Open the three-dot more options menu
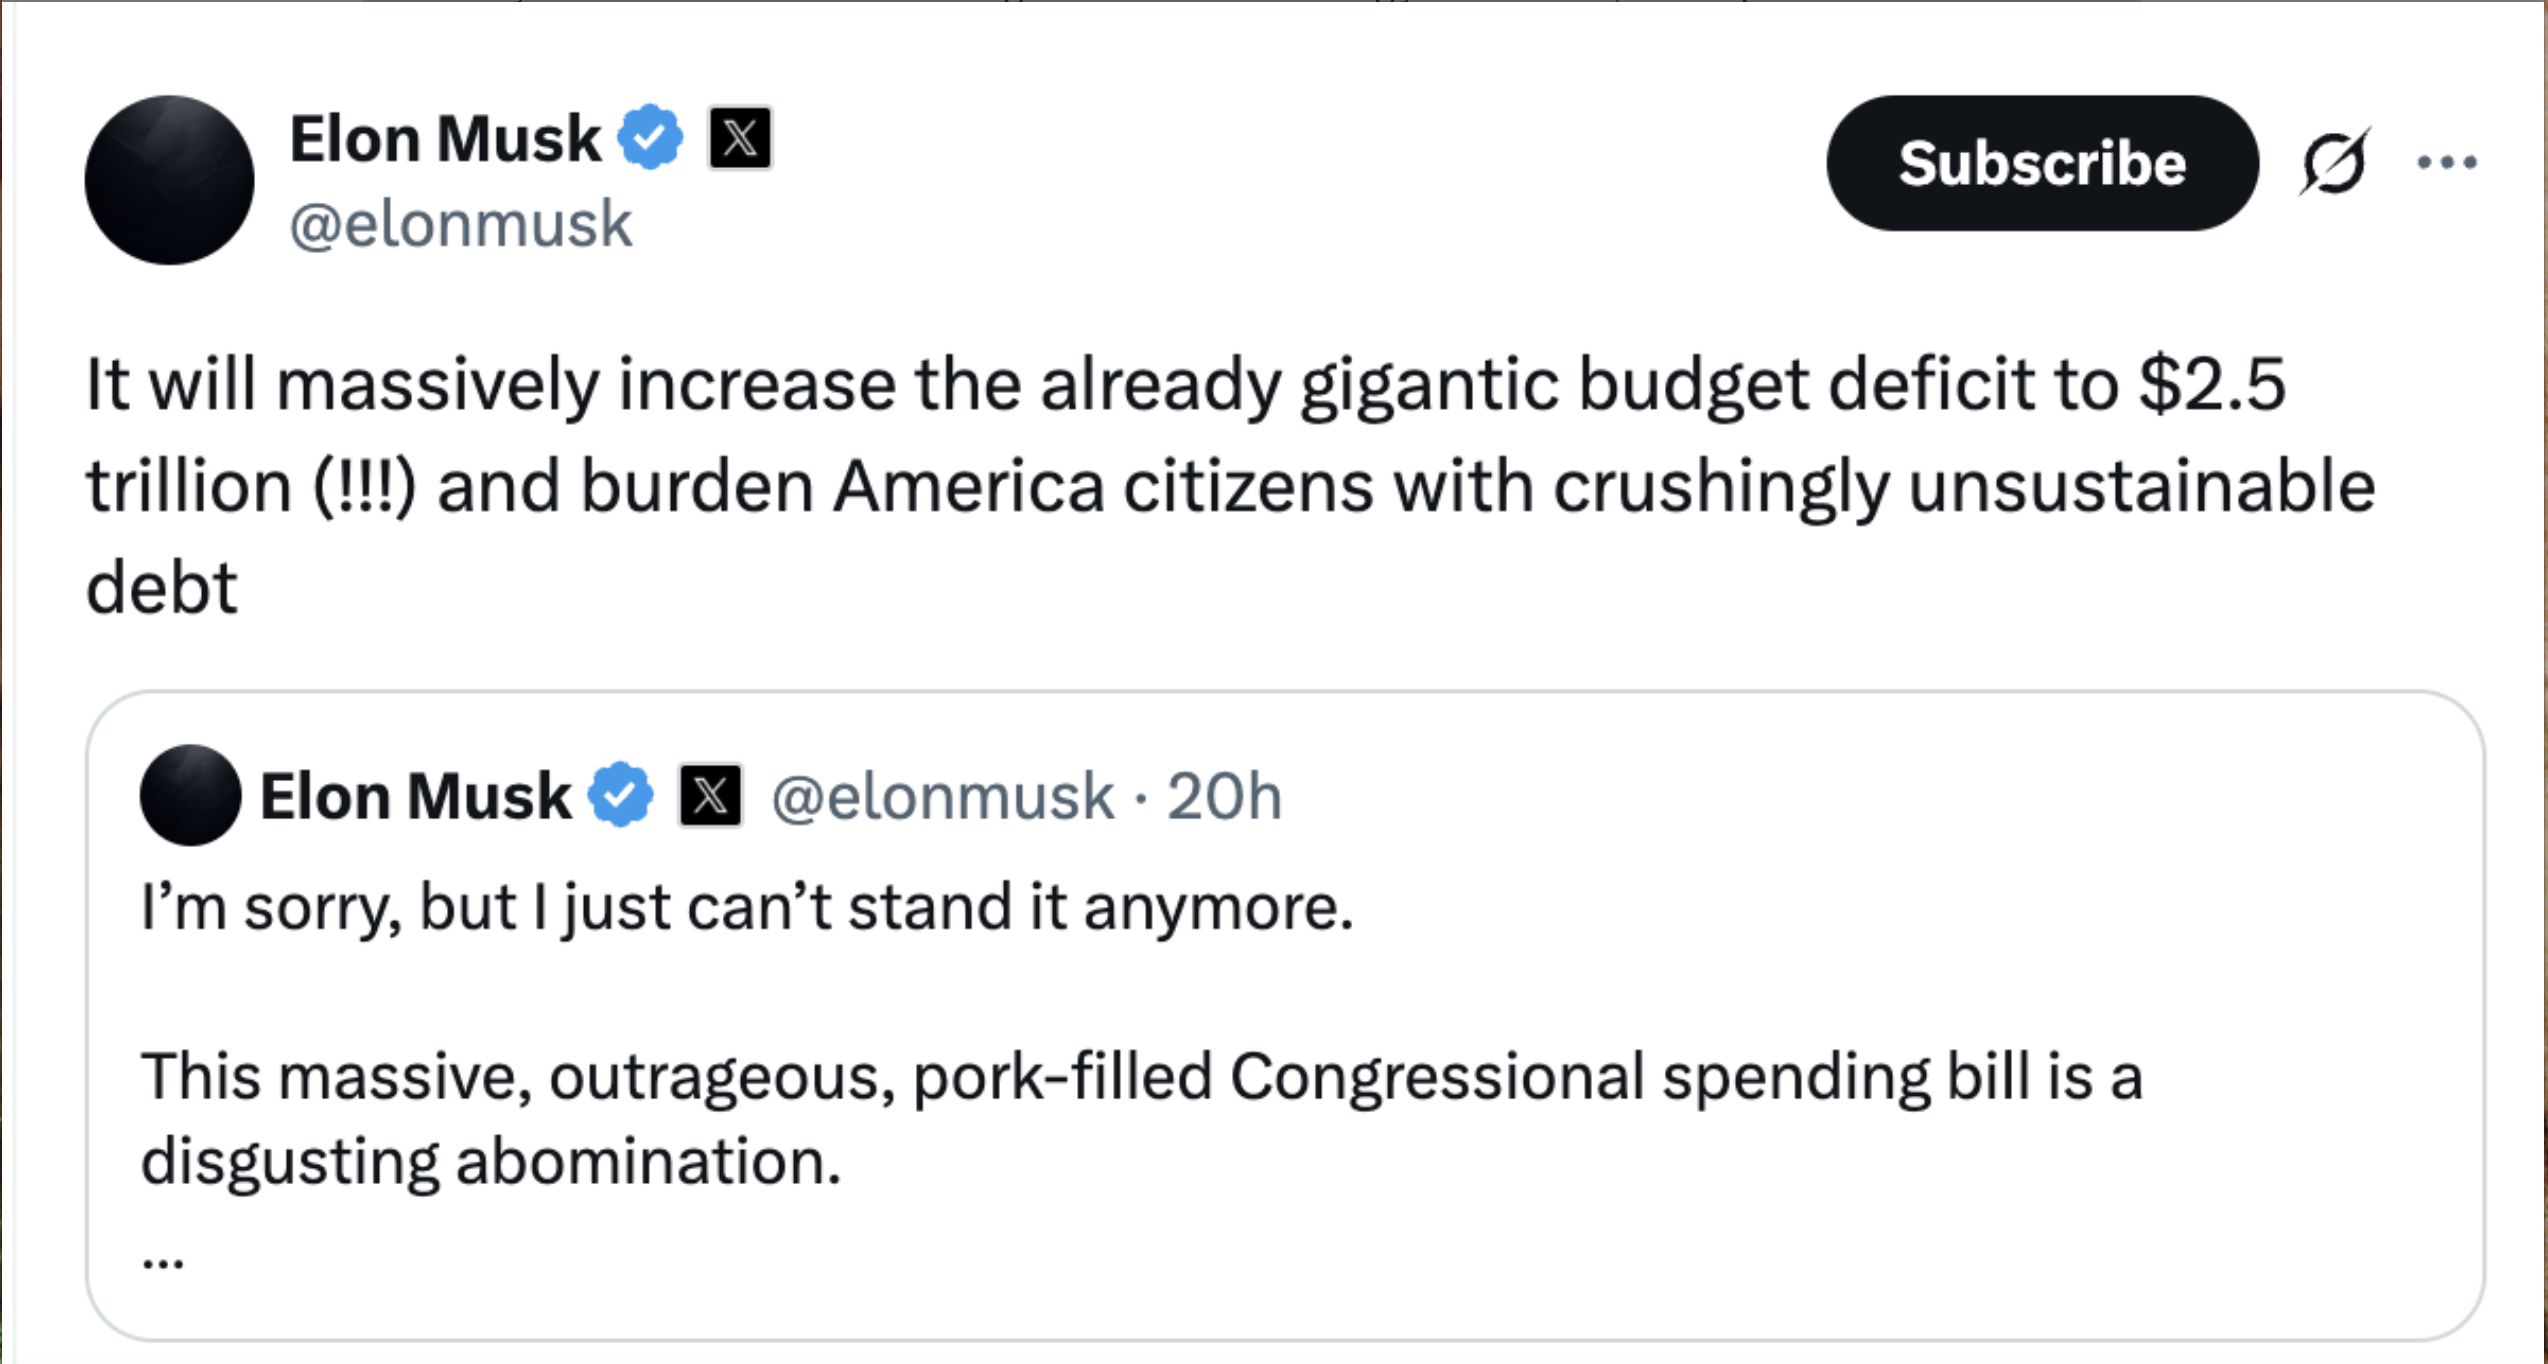The height and width of the screenshot is (1364, 2548). click(2446, 162)
